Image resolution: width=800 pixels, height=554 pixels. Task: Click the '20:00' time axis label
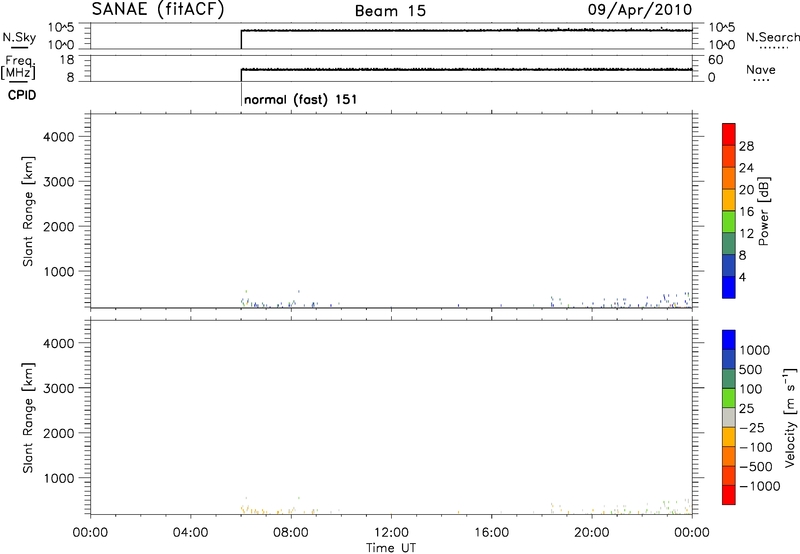[592, 533]
